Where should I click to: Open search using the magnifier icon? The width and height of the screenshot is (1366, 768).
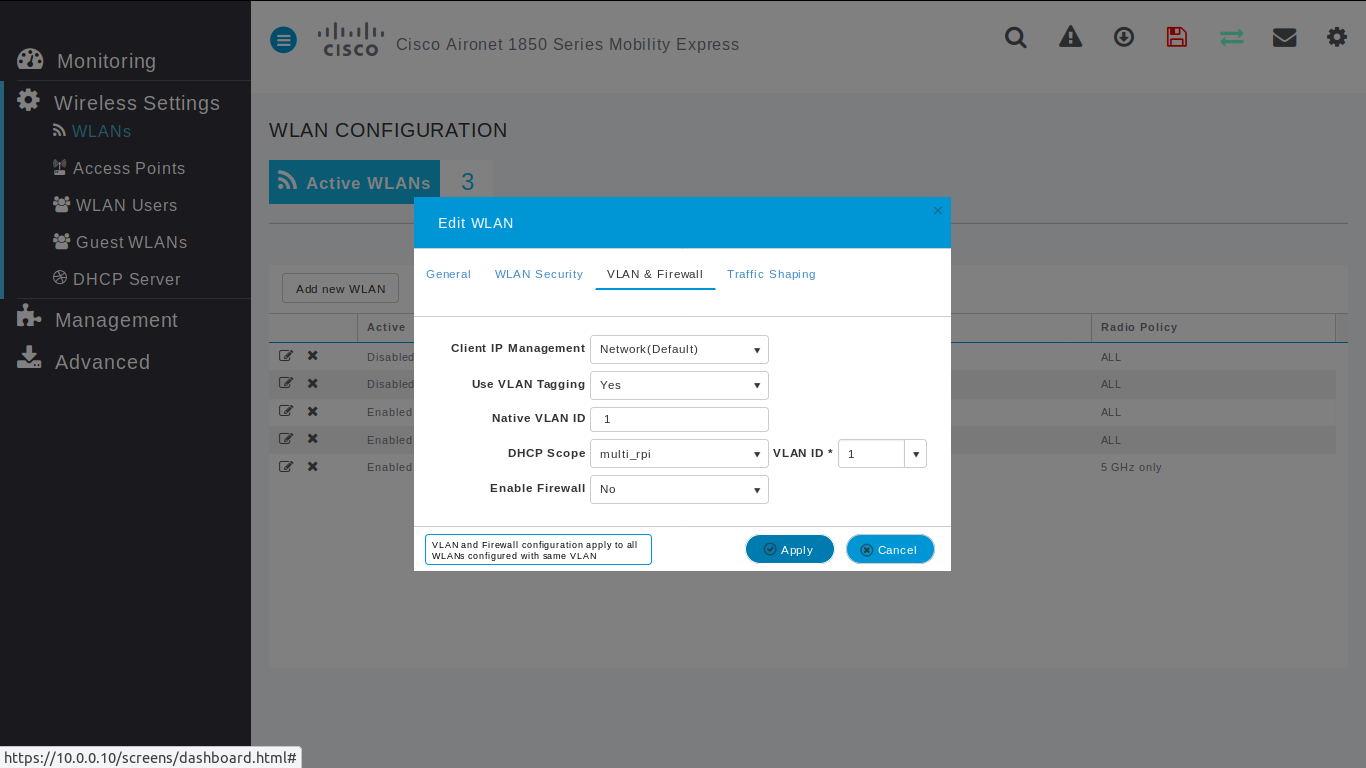1015,37
